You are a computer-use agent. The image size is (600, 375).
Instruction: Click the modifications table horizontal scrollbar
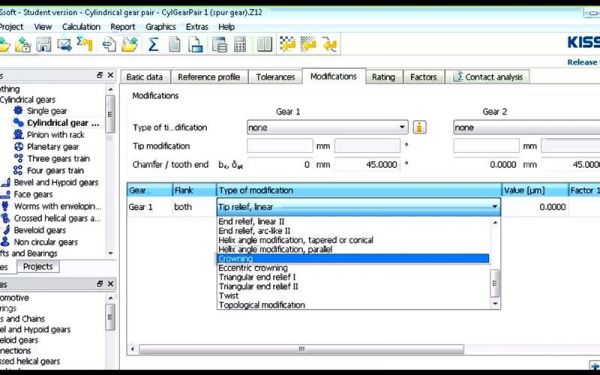tap(301, 349)
